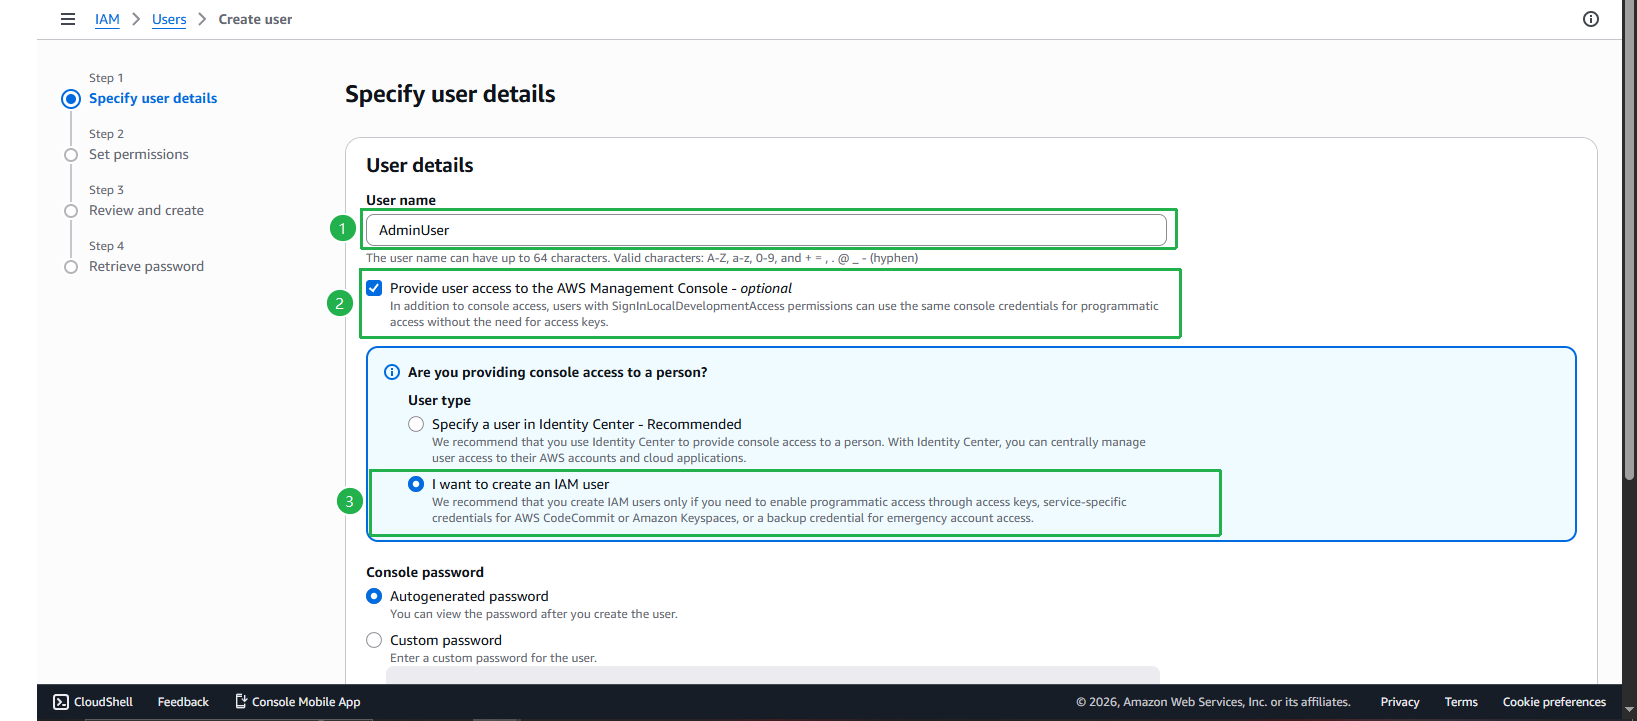Click the info icon at top right

(x=1591, y=19)
